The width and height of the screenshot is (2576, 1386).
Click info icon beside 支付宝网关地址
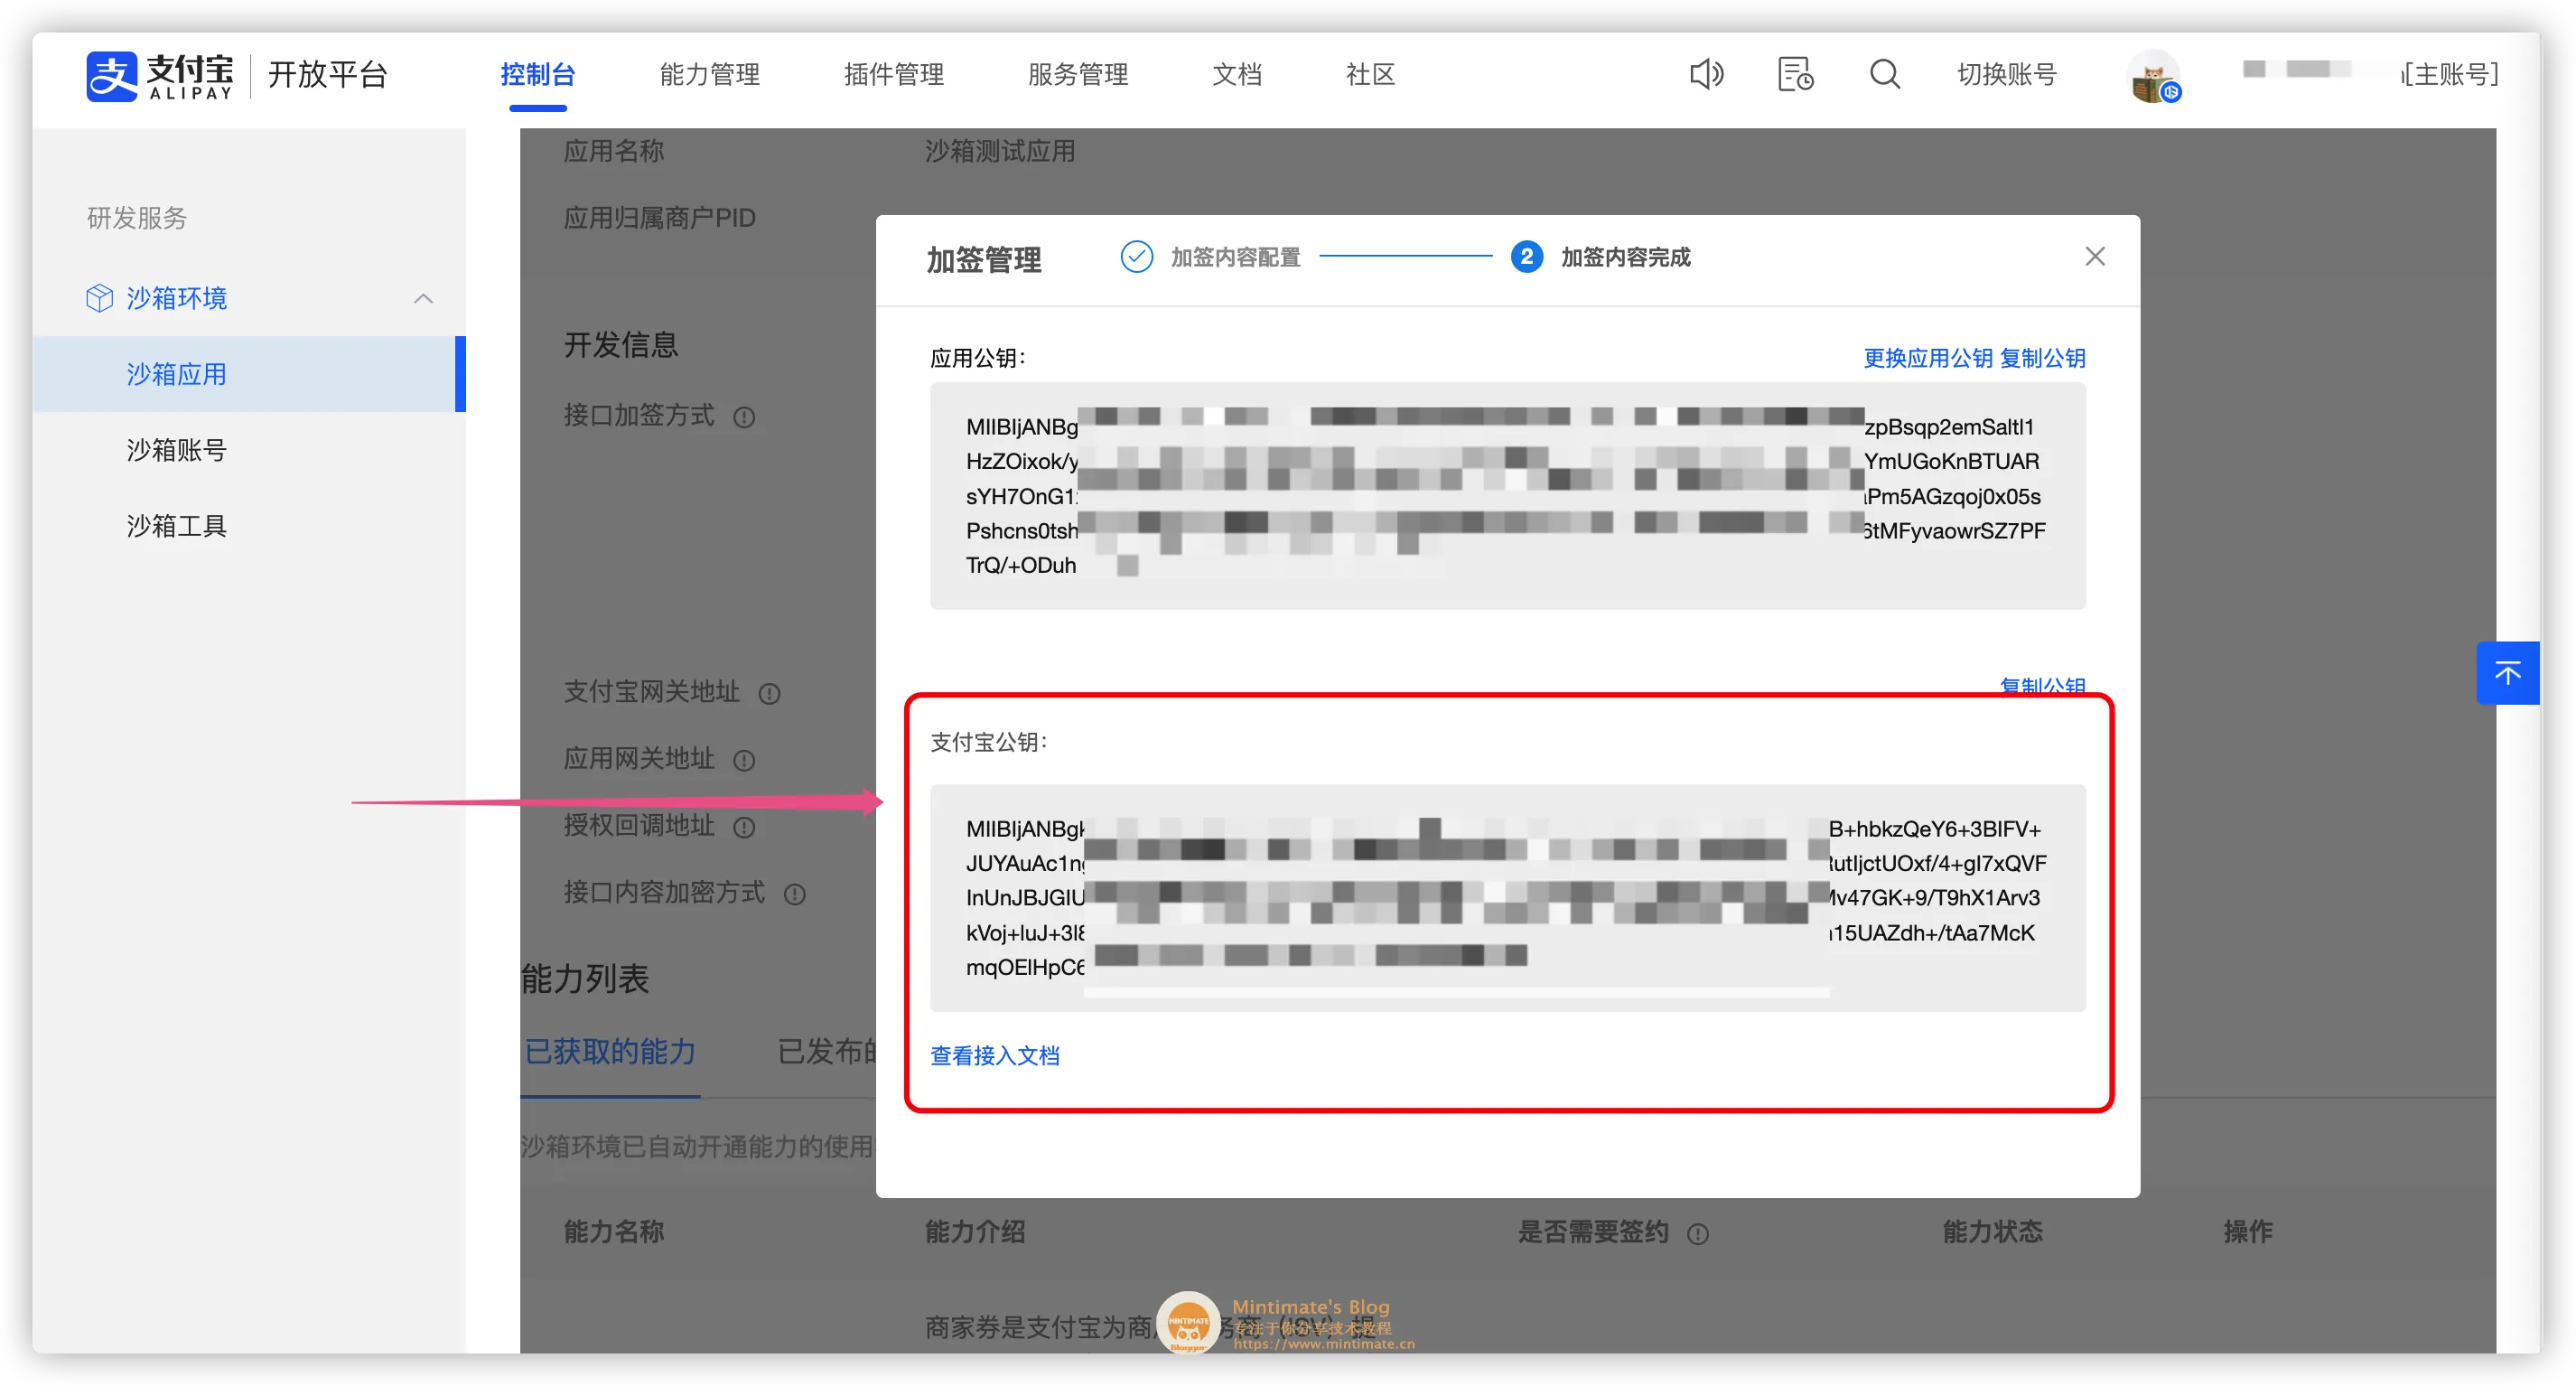(x=769, y=693)
